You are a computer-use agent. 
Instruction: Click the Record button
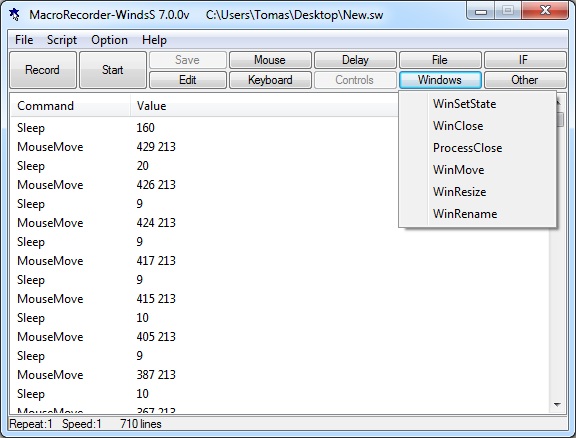(x=43, y=70)
